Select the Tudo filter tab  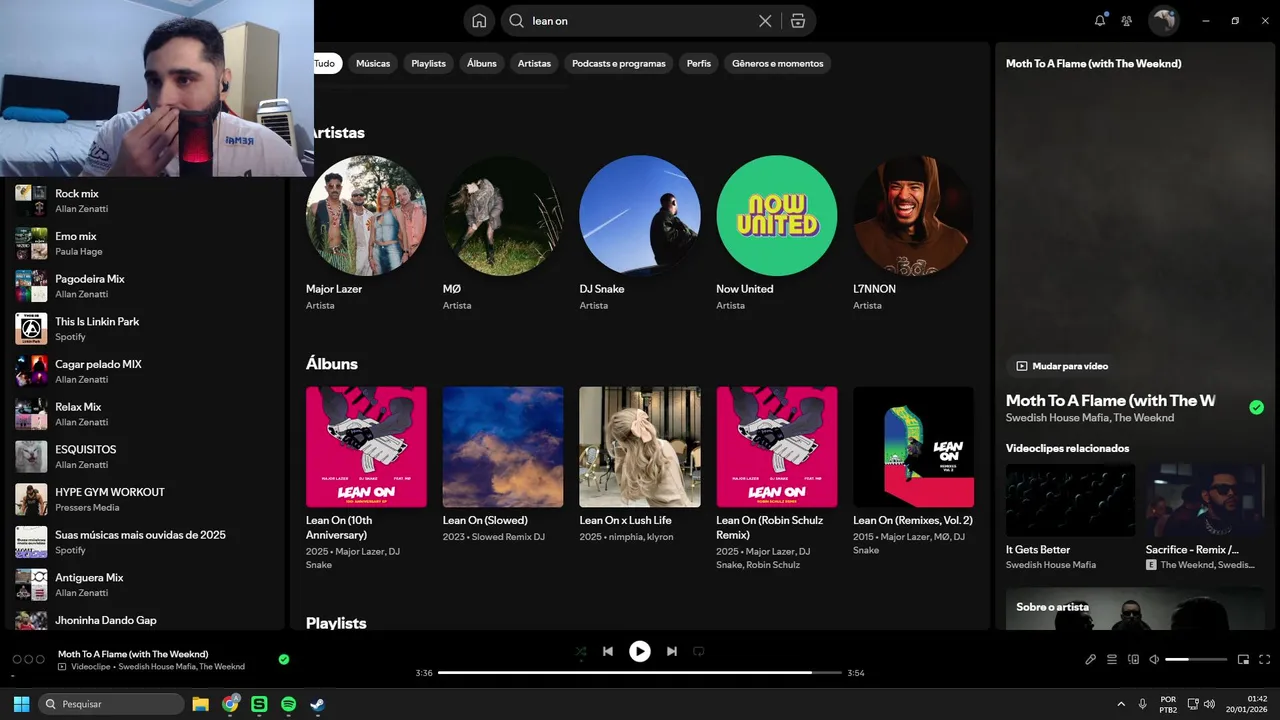tap(326, 63)
